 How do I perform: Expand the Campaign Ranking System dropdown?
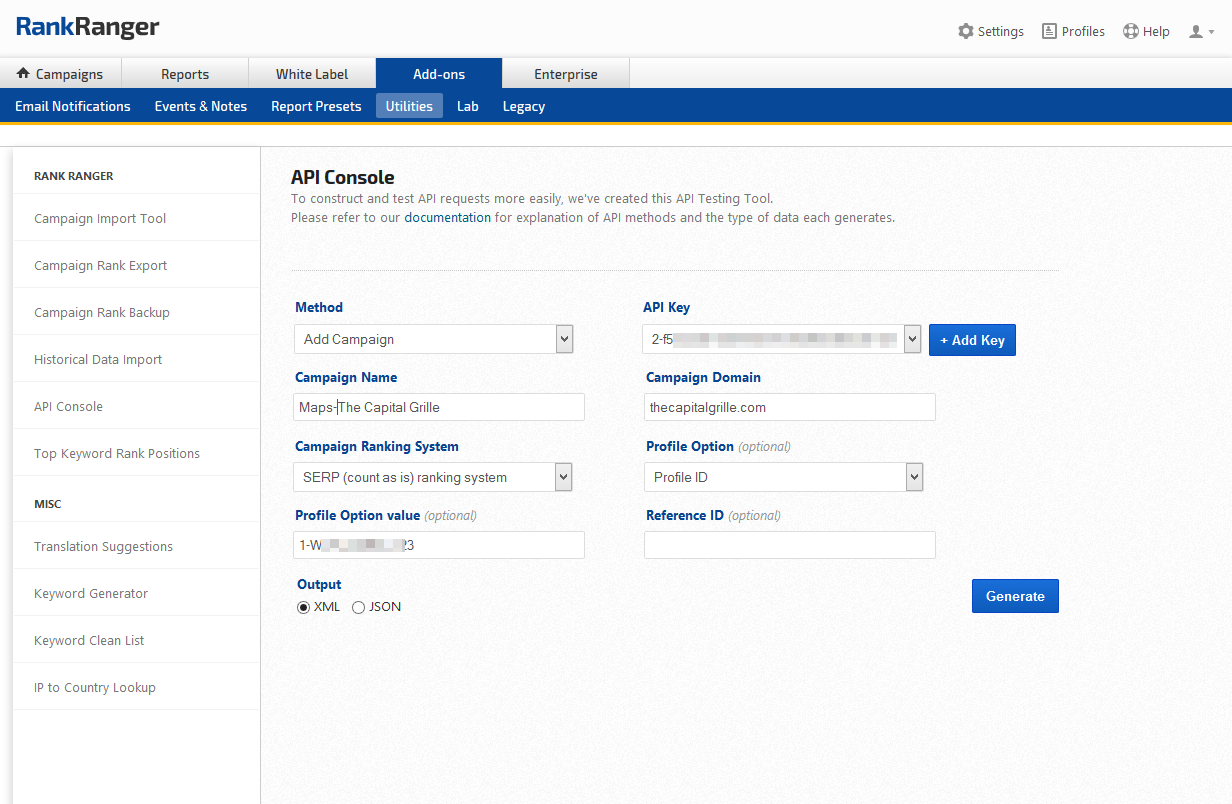564,477
